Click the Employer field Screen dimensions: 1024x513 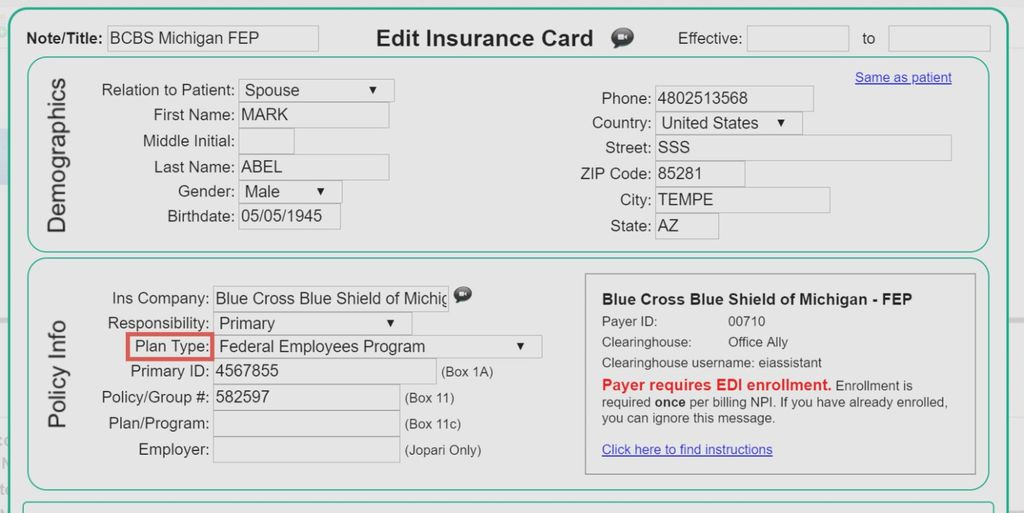(306, 450)
